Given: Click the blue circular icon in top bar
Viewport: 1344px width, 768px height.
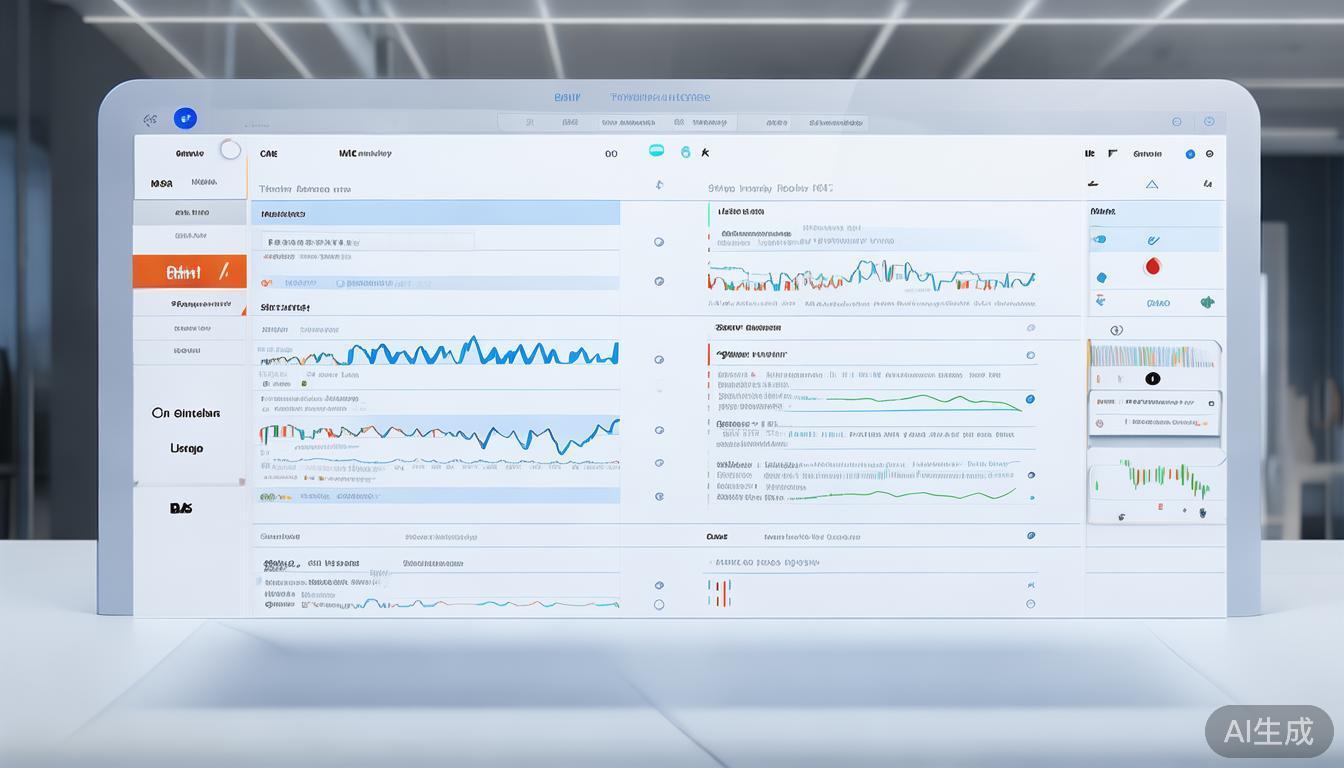Looking at the screenshot, I should point(185,119).
